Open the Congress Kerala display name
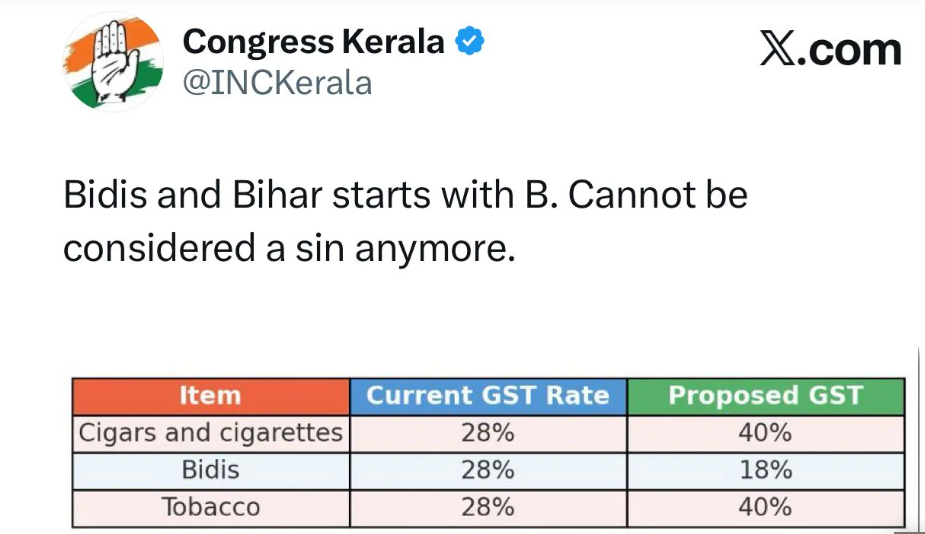The width and height of the screenshot is (925, 534). (x=313, y=42)
